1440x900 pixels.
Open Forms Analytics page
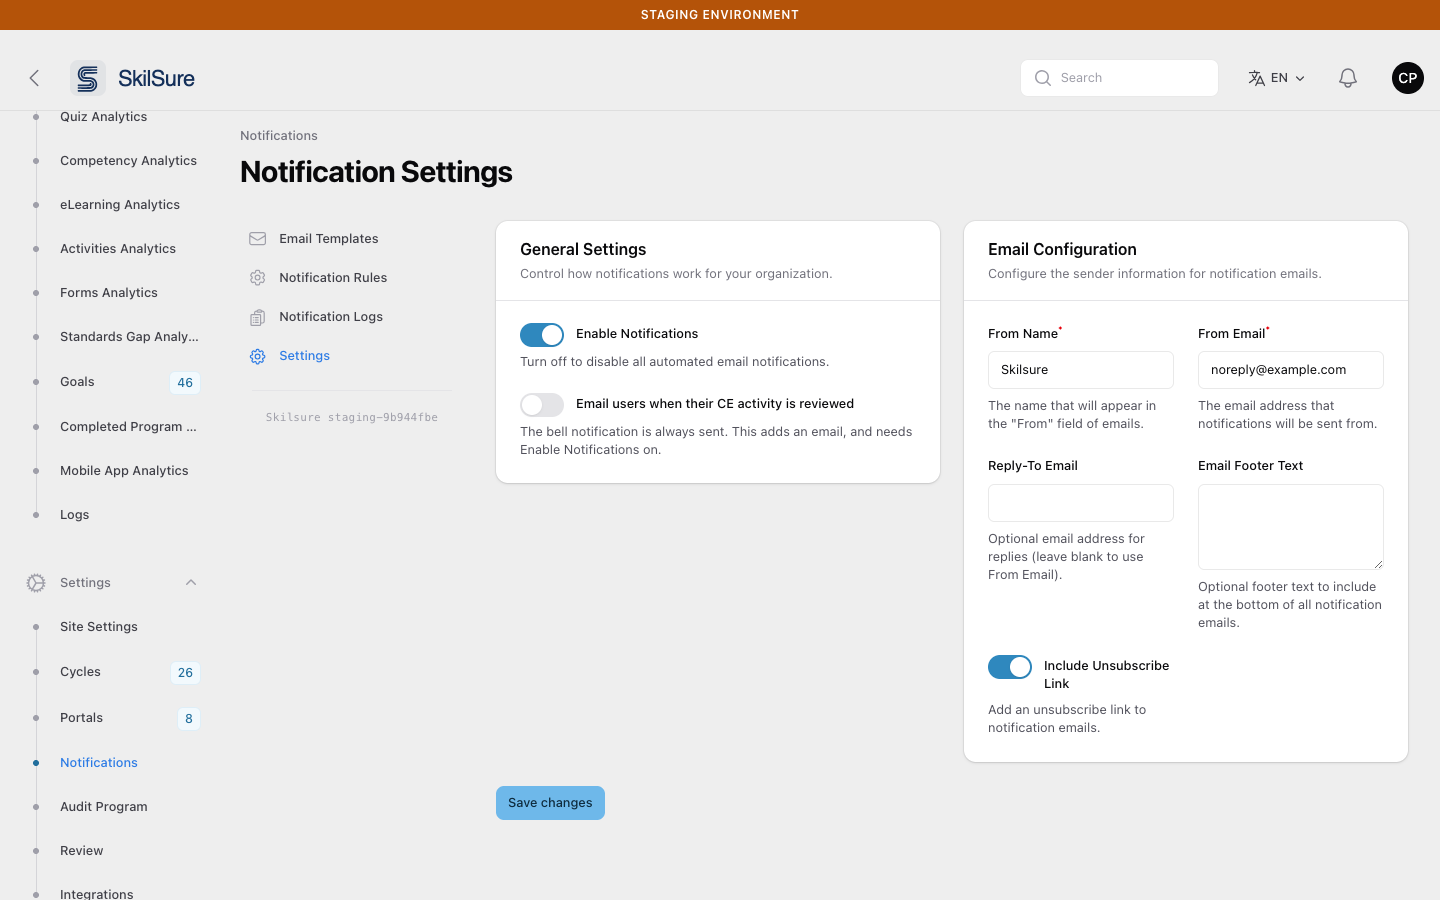[x=109, y=293]
